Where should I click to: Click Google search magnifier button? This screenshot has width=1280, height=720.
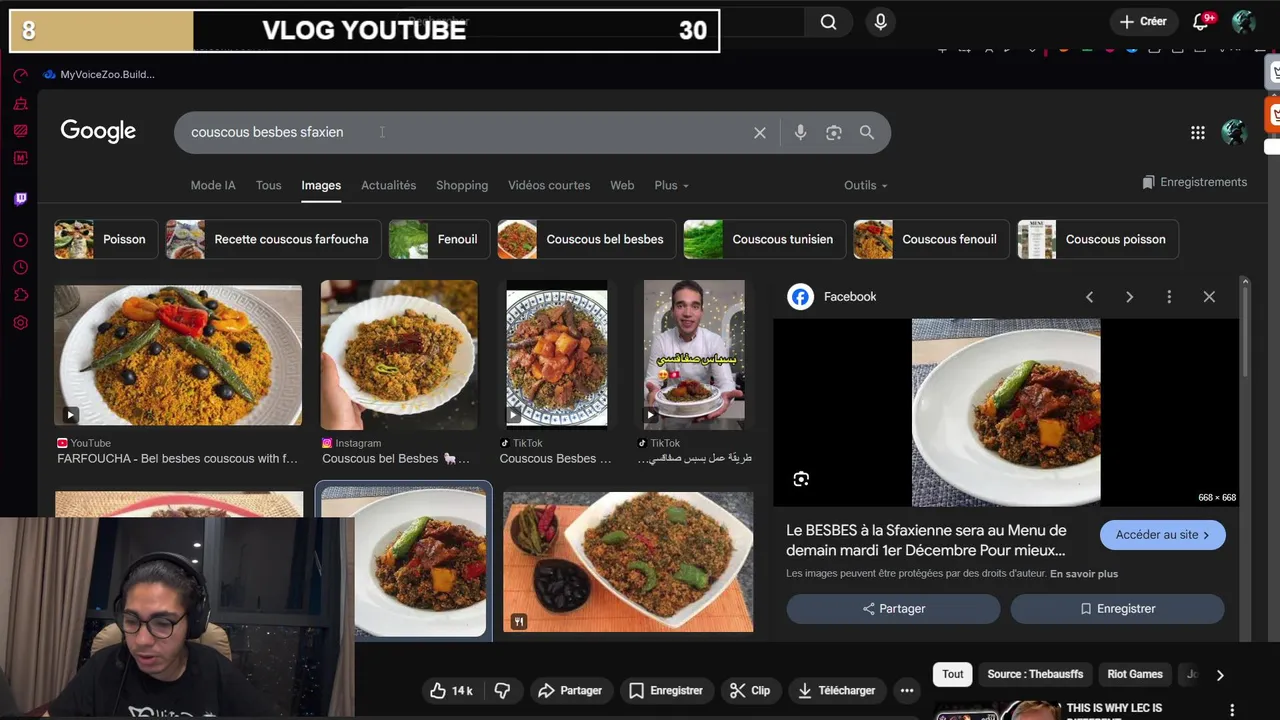[x=867, y=132]
